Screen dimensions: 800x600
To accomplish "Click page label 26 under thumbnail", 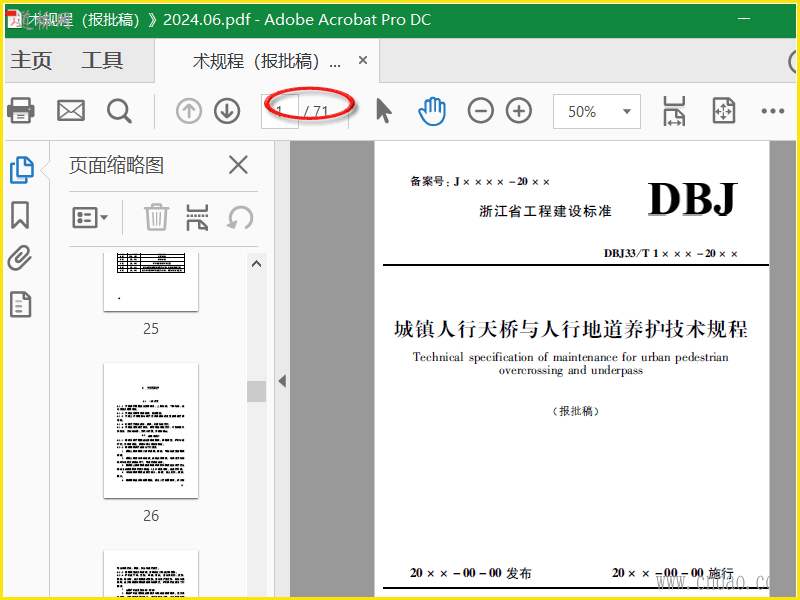I will pyautogui.click(x=151, y=516).
